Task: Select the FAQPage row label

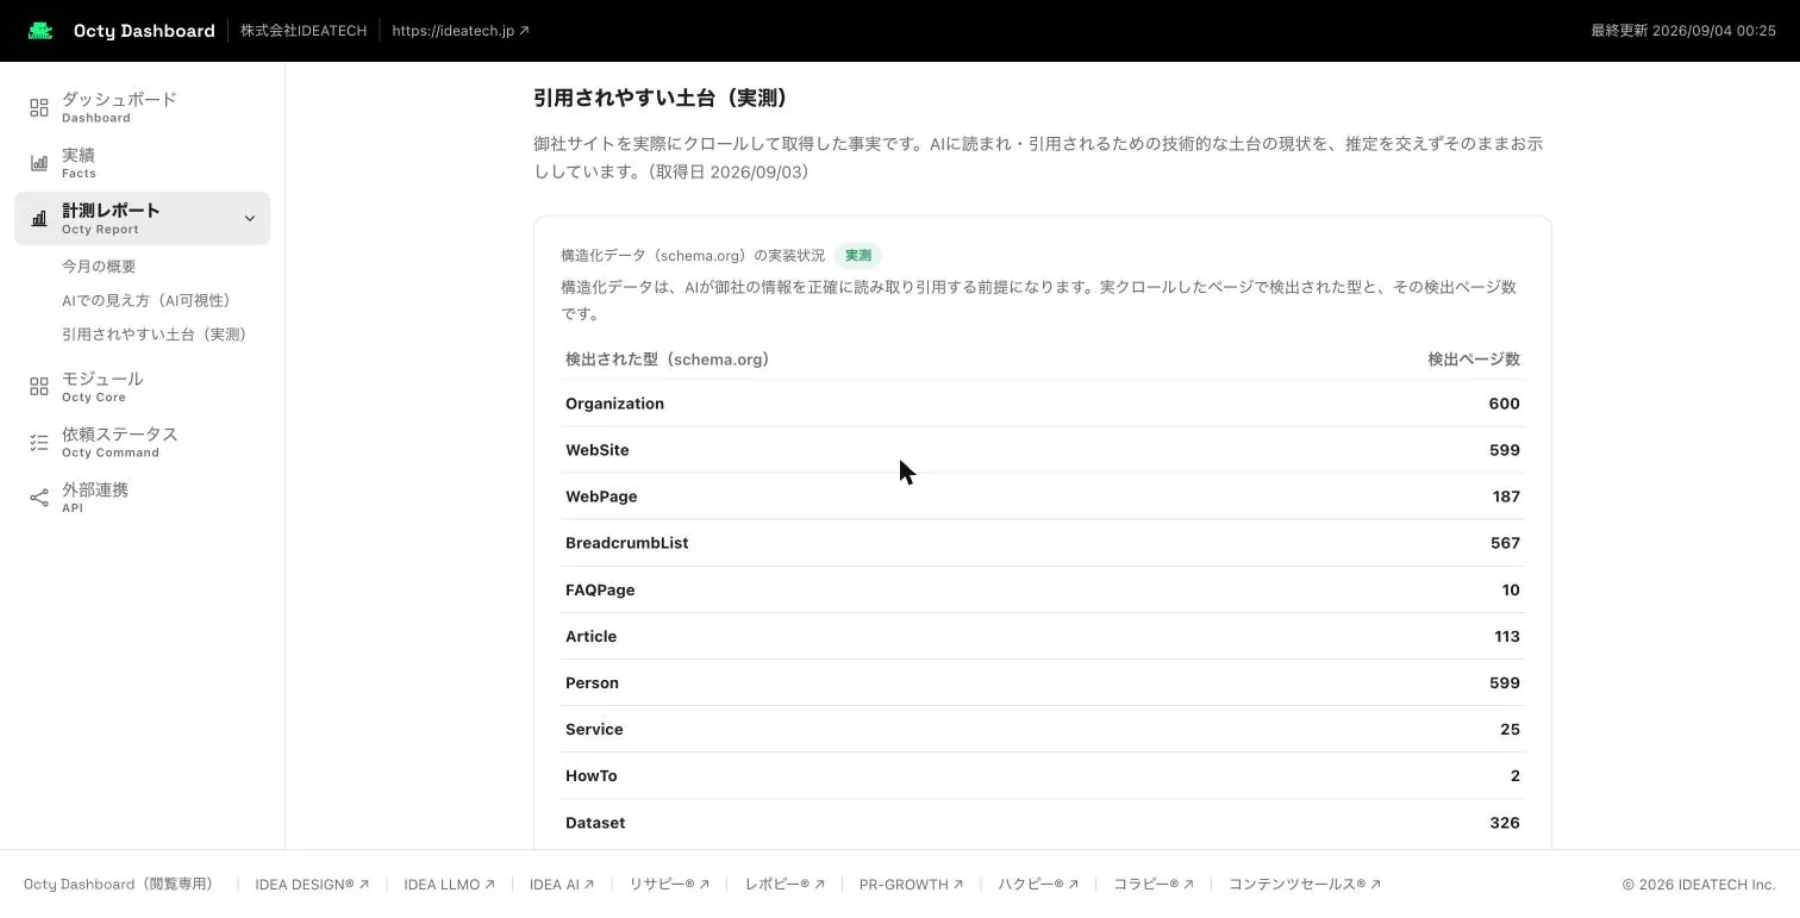Action: (600, 590)
